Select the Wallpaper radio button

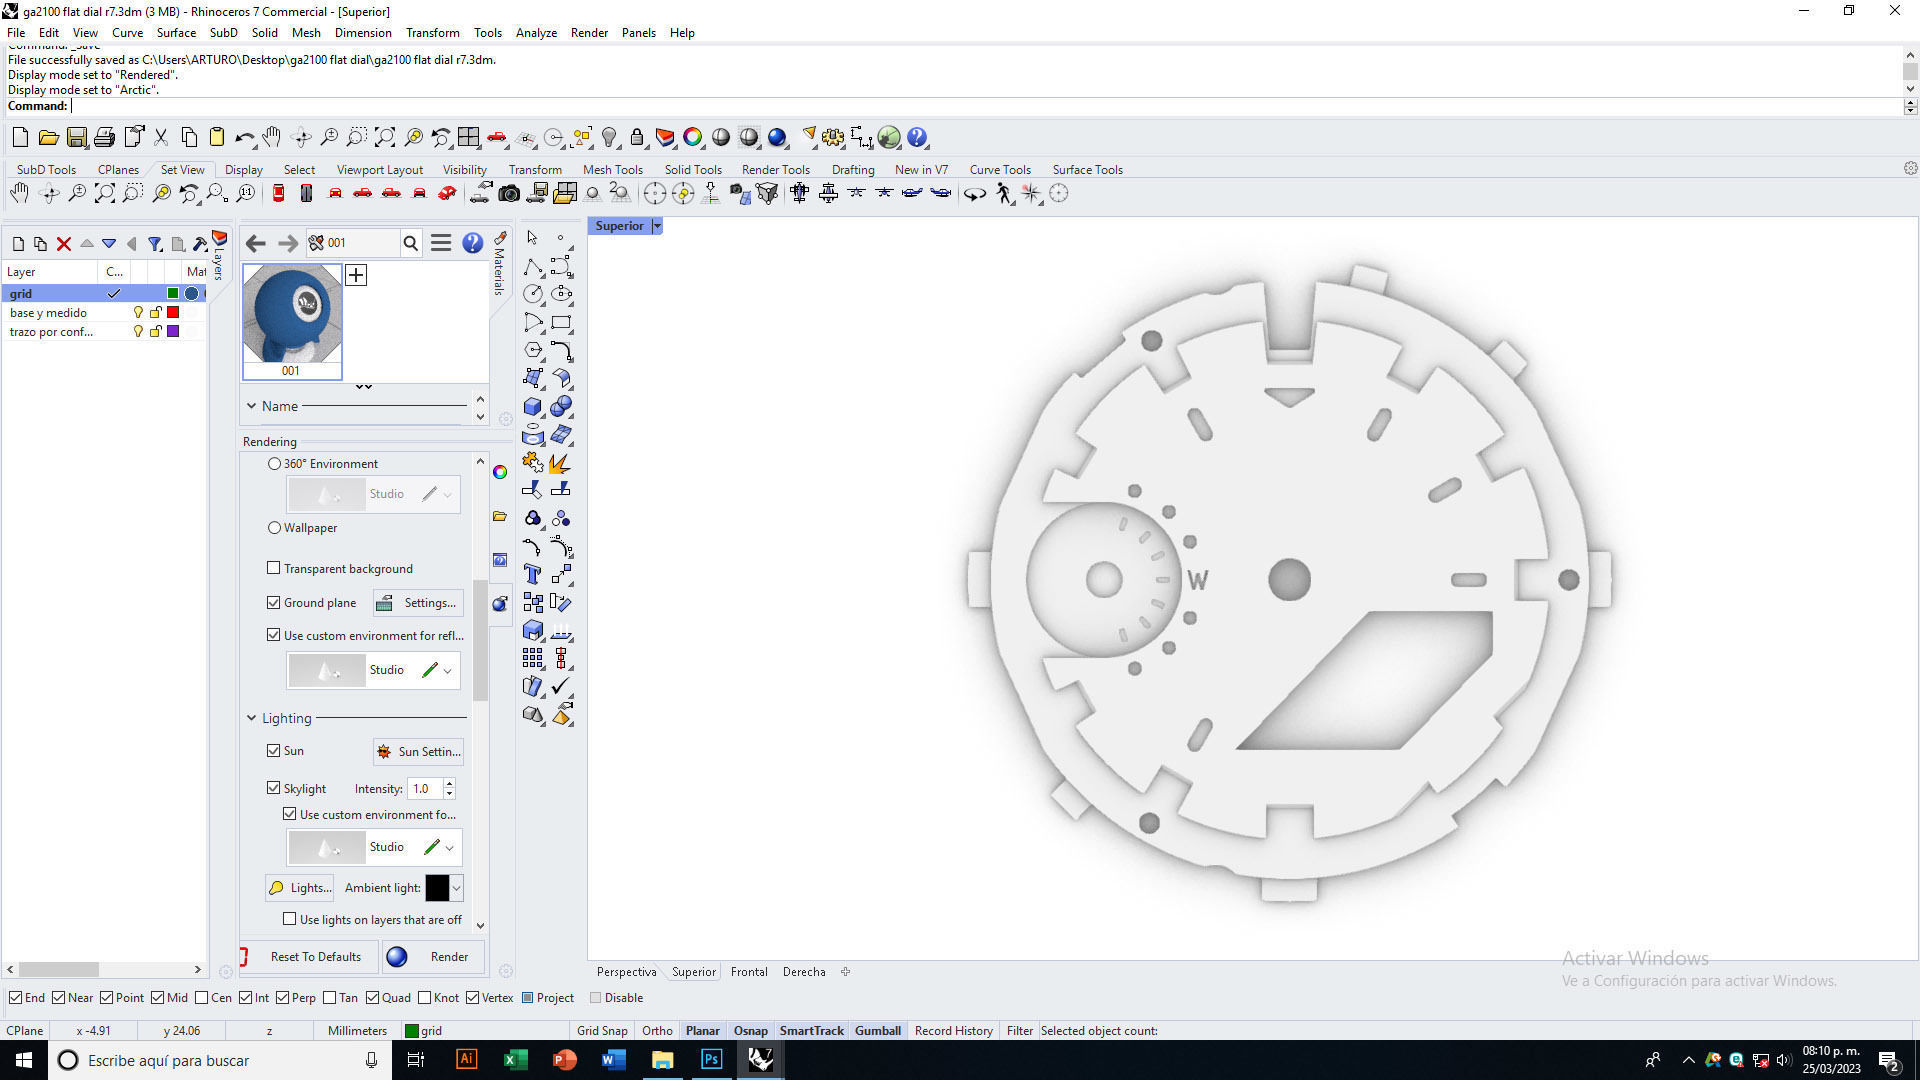[x=274, y=528]
